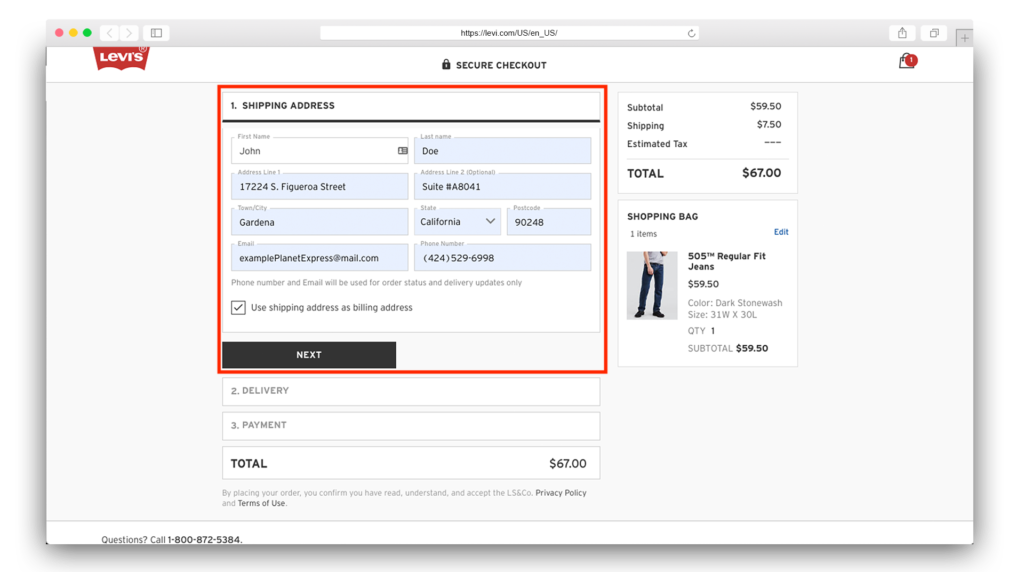Select the Address Line 2 field
This screenshot has width=1024, height=572.
click(502, 186)
